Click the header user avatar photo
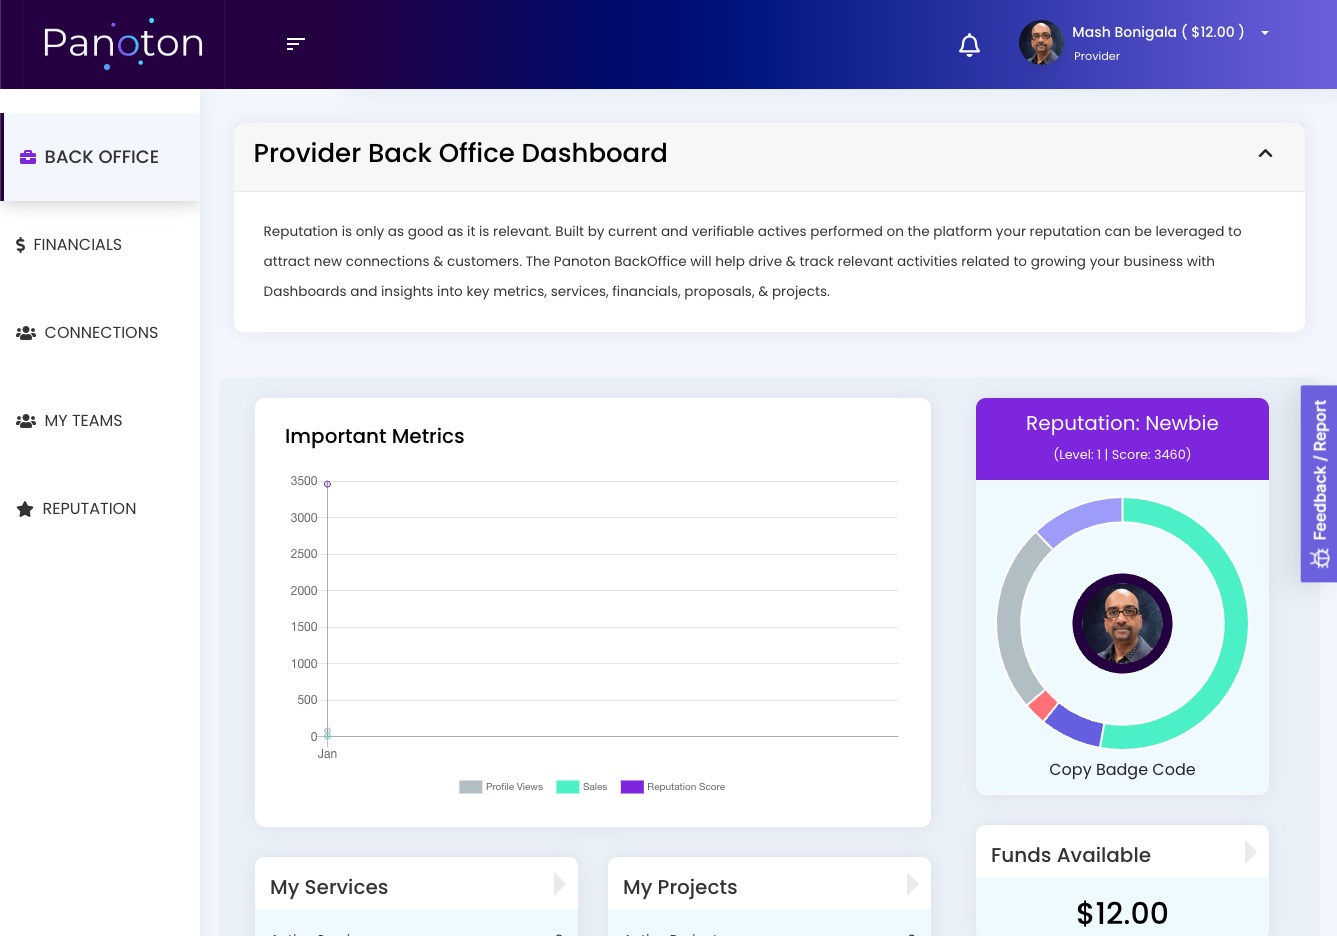1337x936 pixels. tap(1041, 43)
